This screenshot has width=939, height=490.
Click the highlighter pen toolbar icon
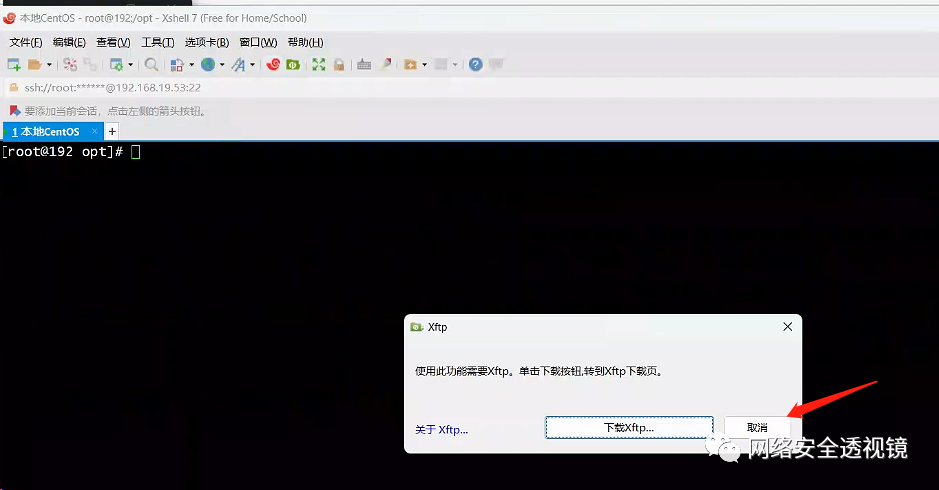(386, 63)
